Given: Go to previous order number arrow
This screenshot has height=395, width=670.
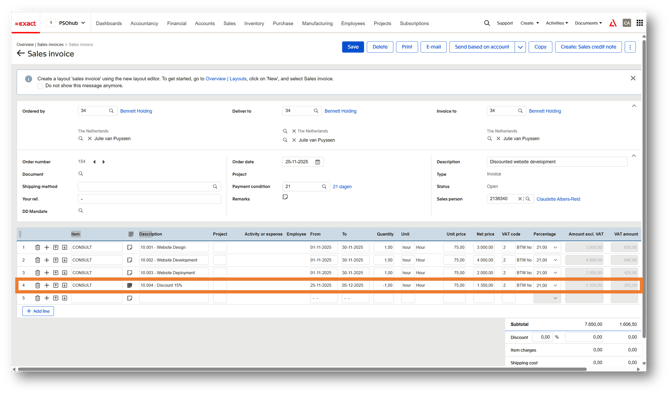Looking at the screenshot, I should 94,162.
